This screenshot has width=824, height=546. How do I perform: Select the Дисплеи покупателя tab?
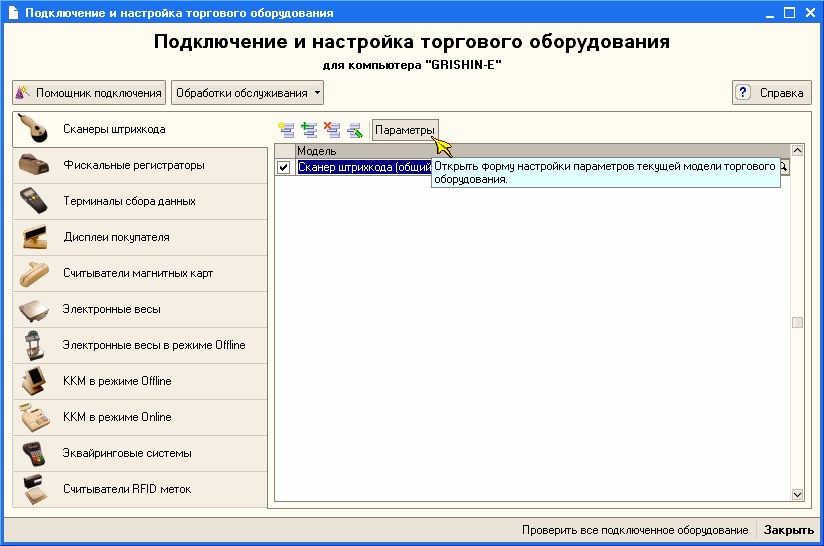point(116,237)
